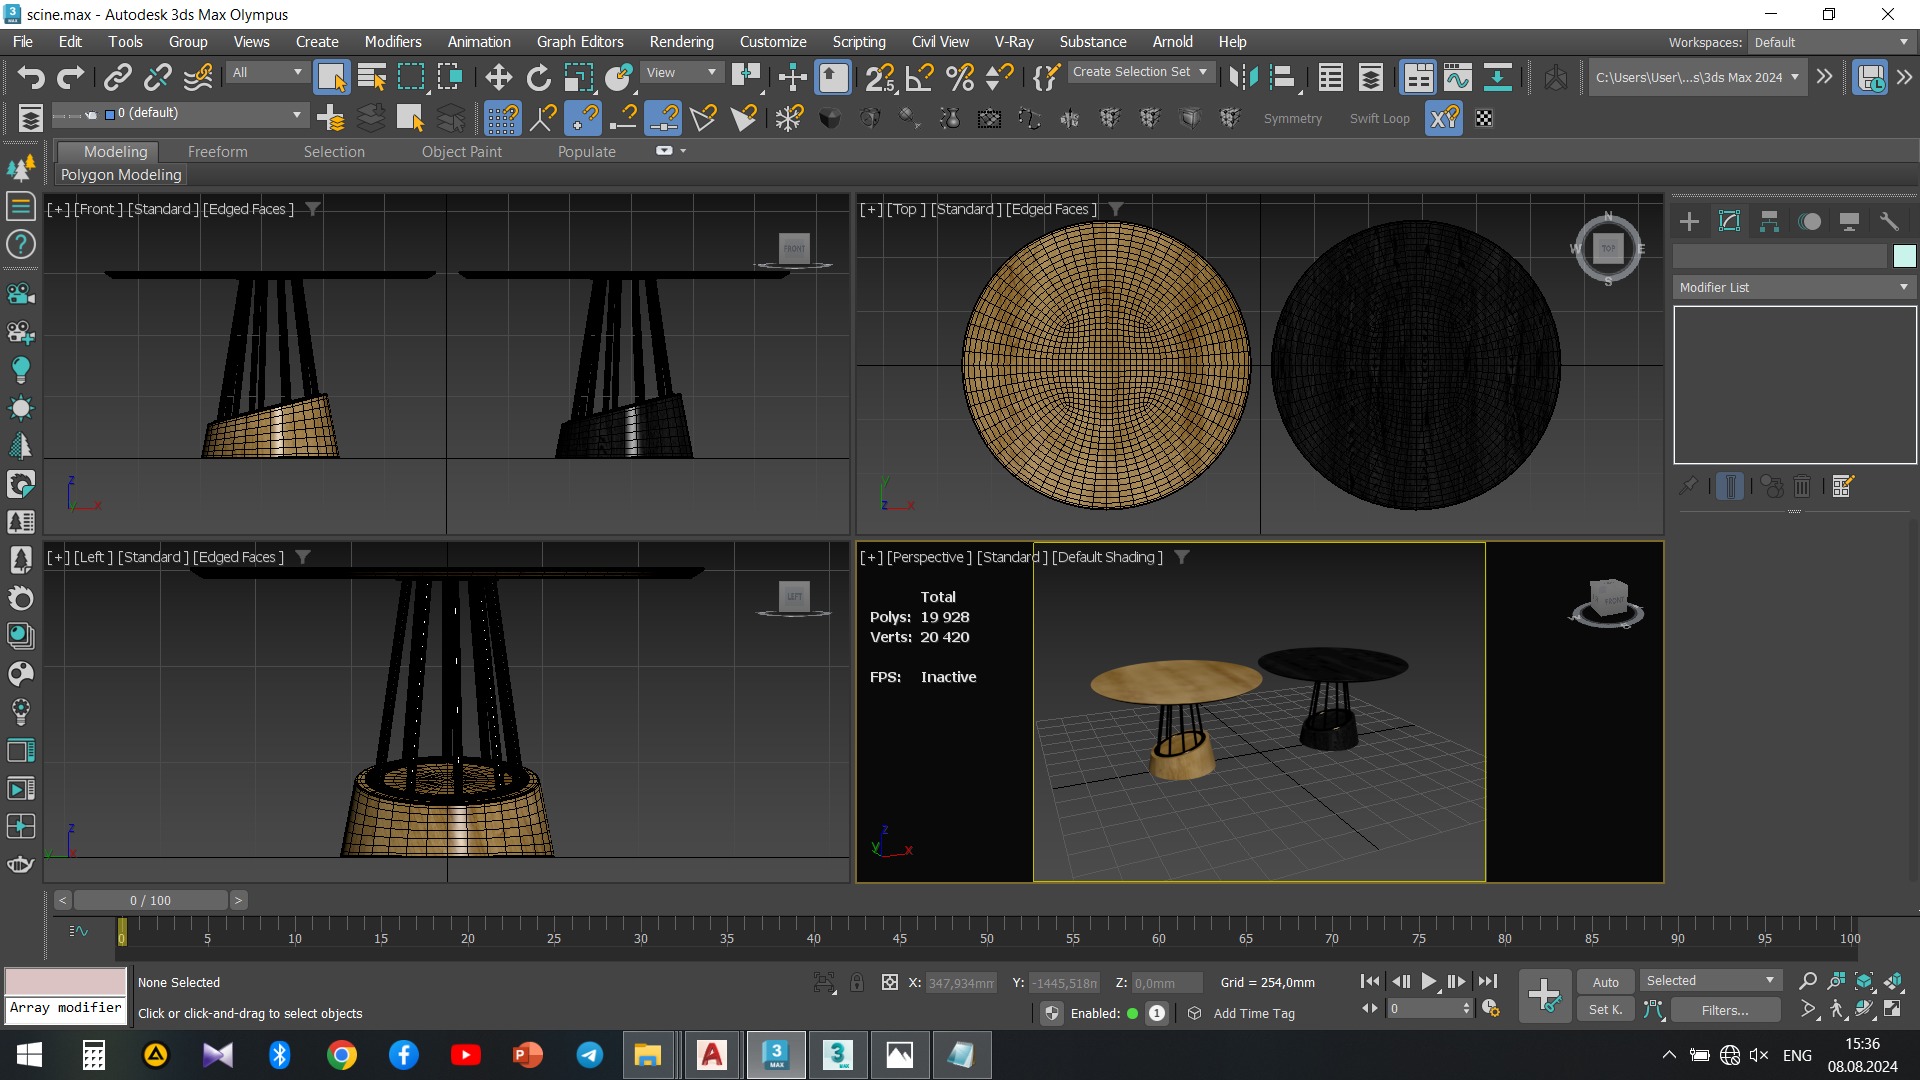Click the Set K. button
This screenshot has width=1920, height=1080.
1605,1010
